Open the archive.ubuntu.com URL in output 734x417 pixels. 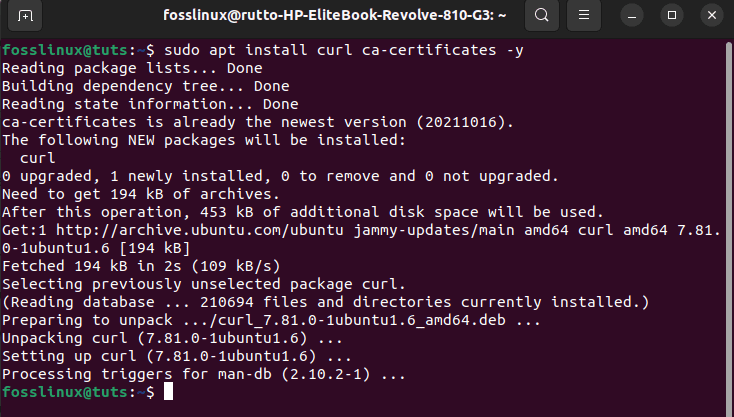[200, 230]
